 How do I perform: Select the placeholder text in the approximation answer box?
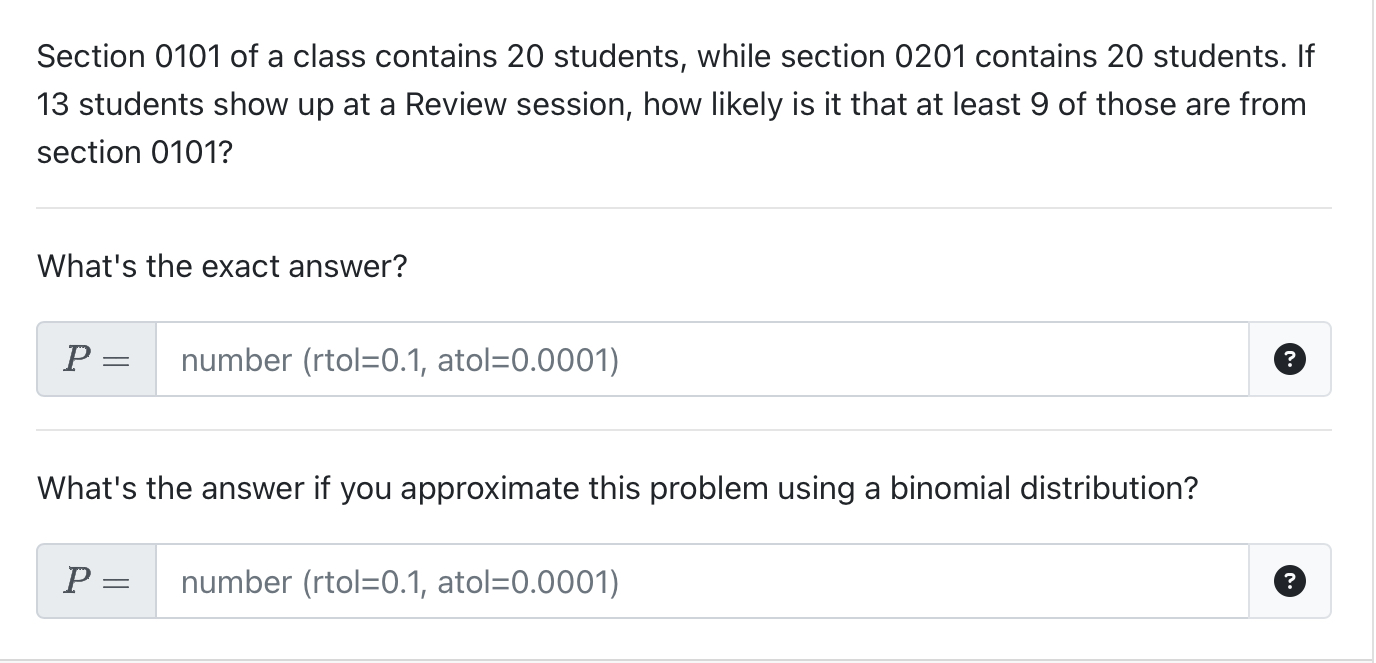click(397, 582)
